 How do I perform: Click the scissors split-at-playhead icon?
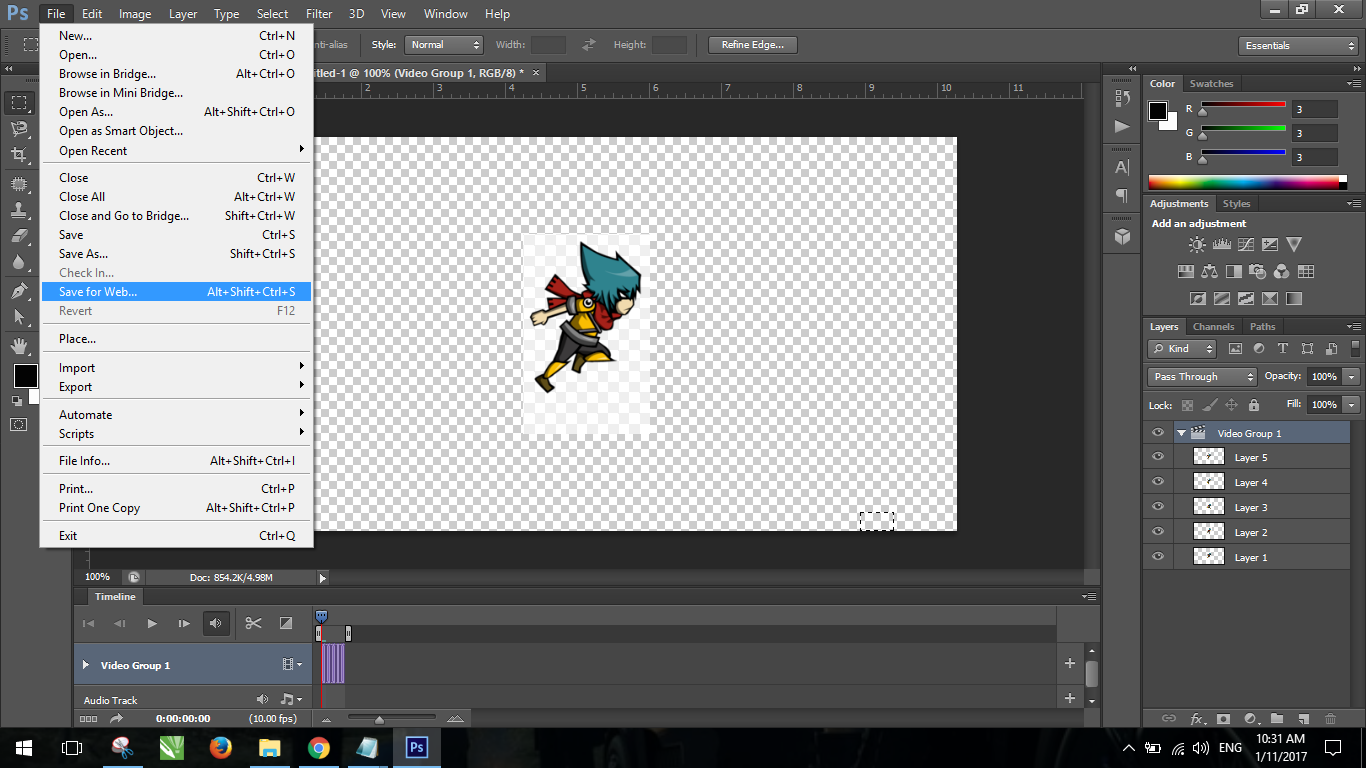[x=253, y=623]
